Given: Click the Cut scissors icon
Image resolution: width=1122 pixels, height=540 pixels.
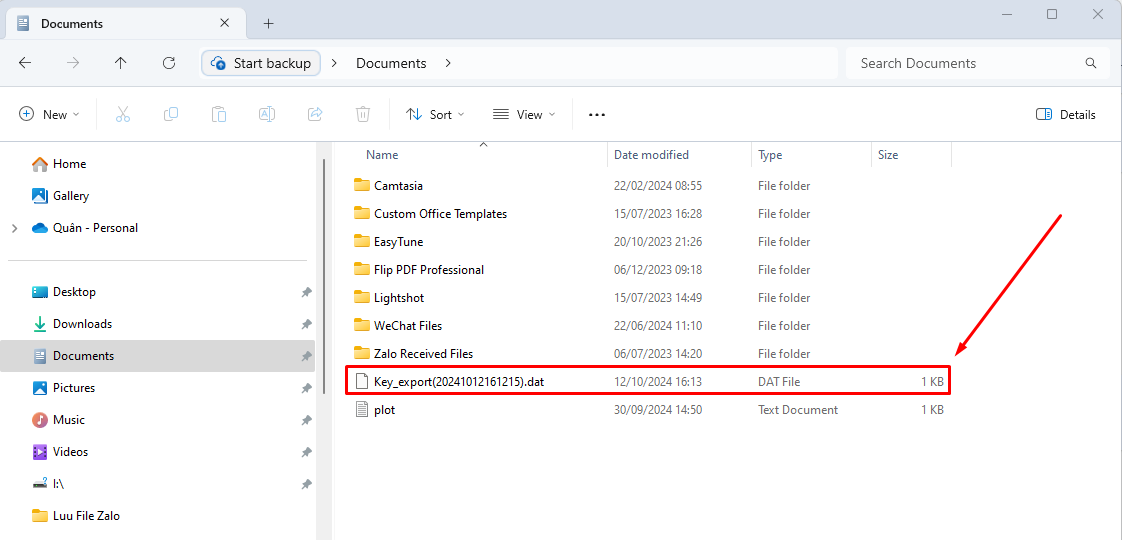Looking at the screenshot, I should click(x=123, y=114).
